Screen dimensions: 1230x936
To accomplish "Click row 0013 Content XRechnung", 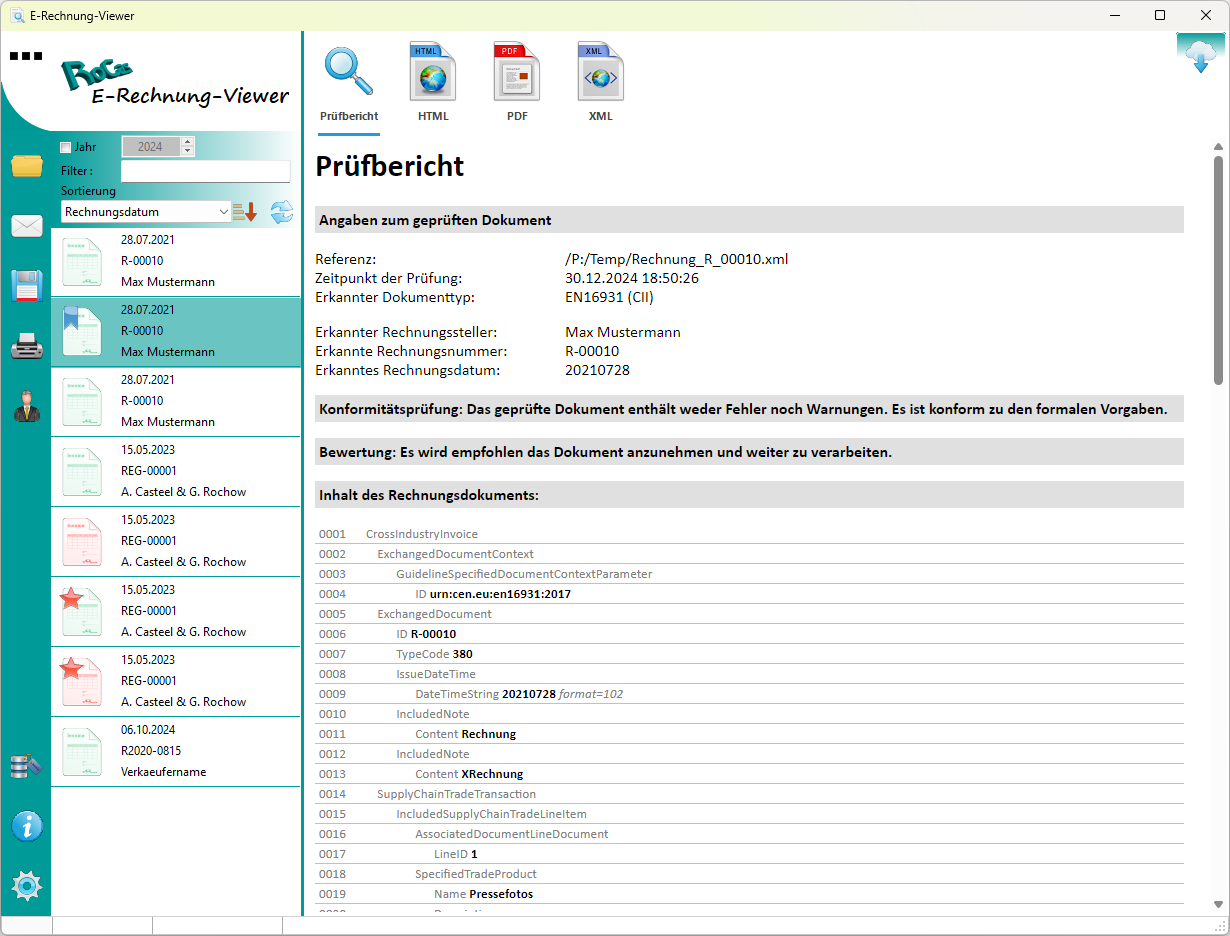I will pos(749,774).
